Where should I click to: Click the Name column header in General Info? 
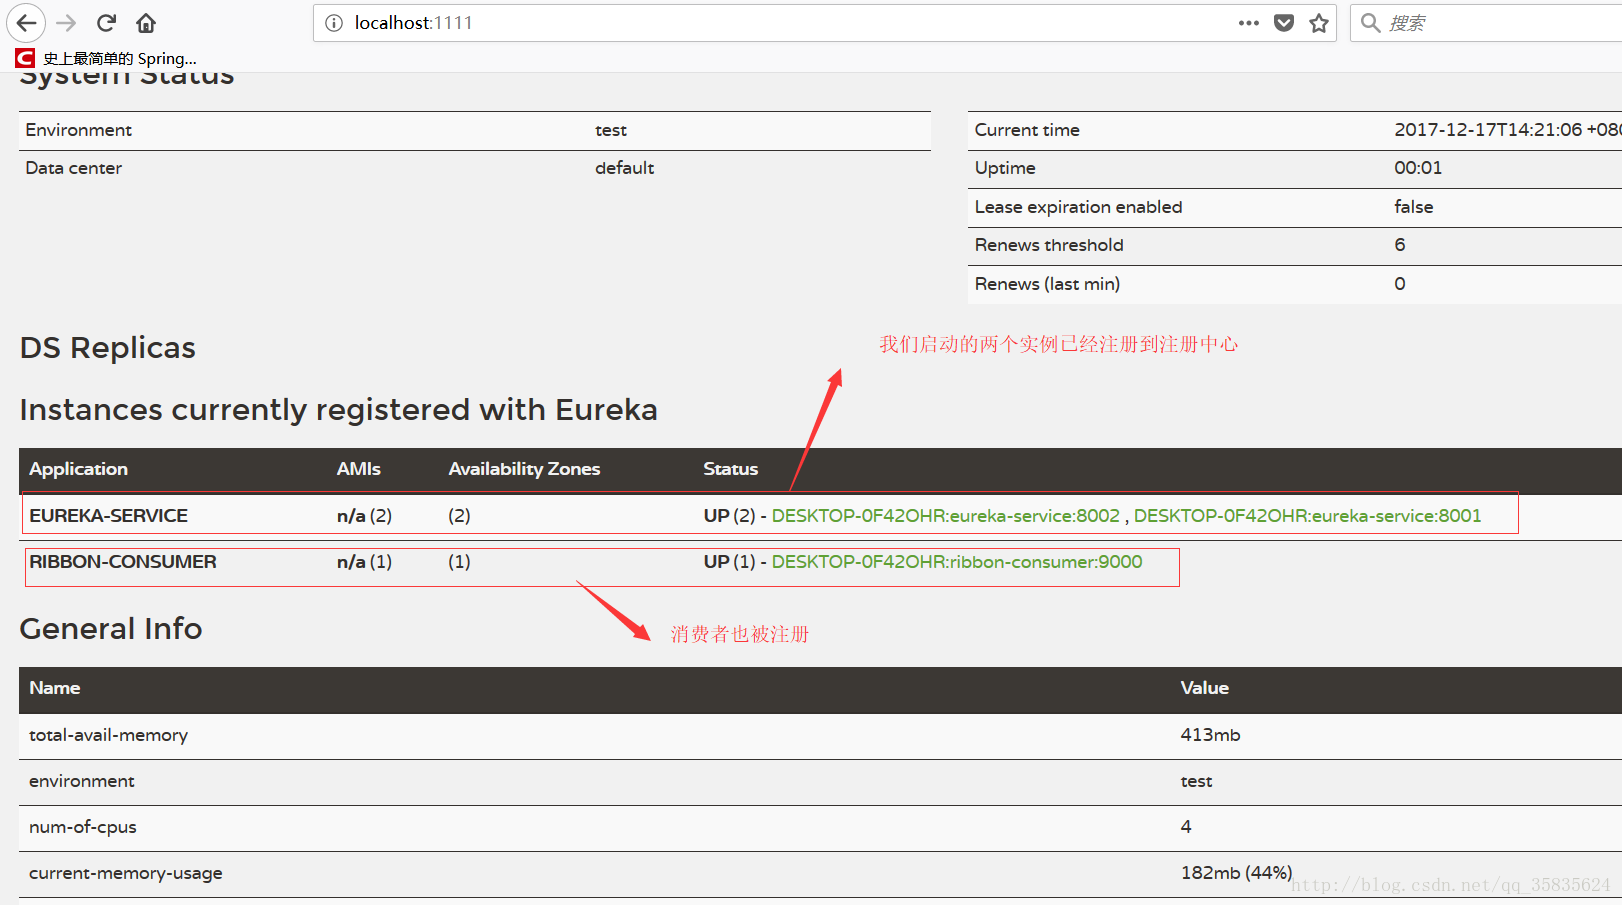coord(54,688)
